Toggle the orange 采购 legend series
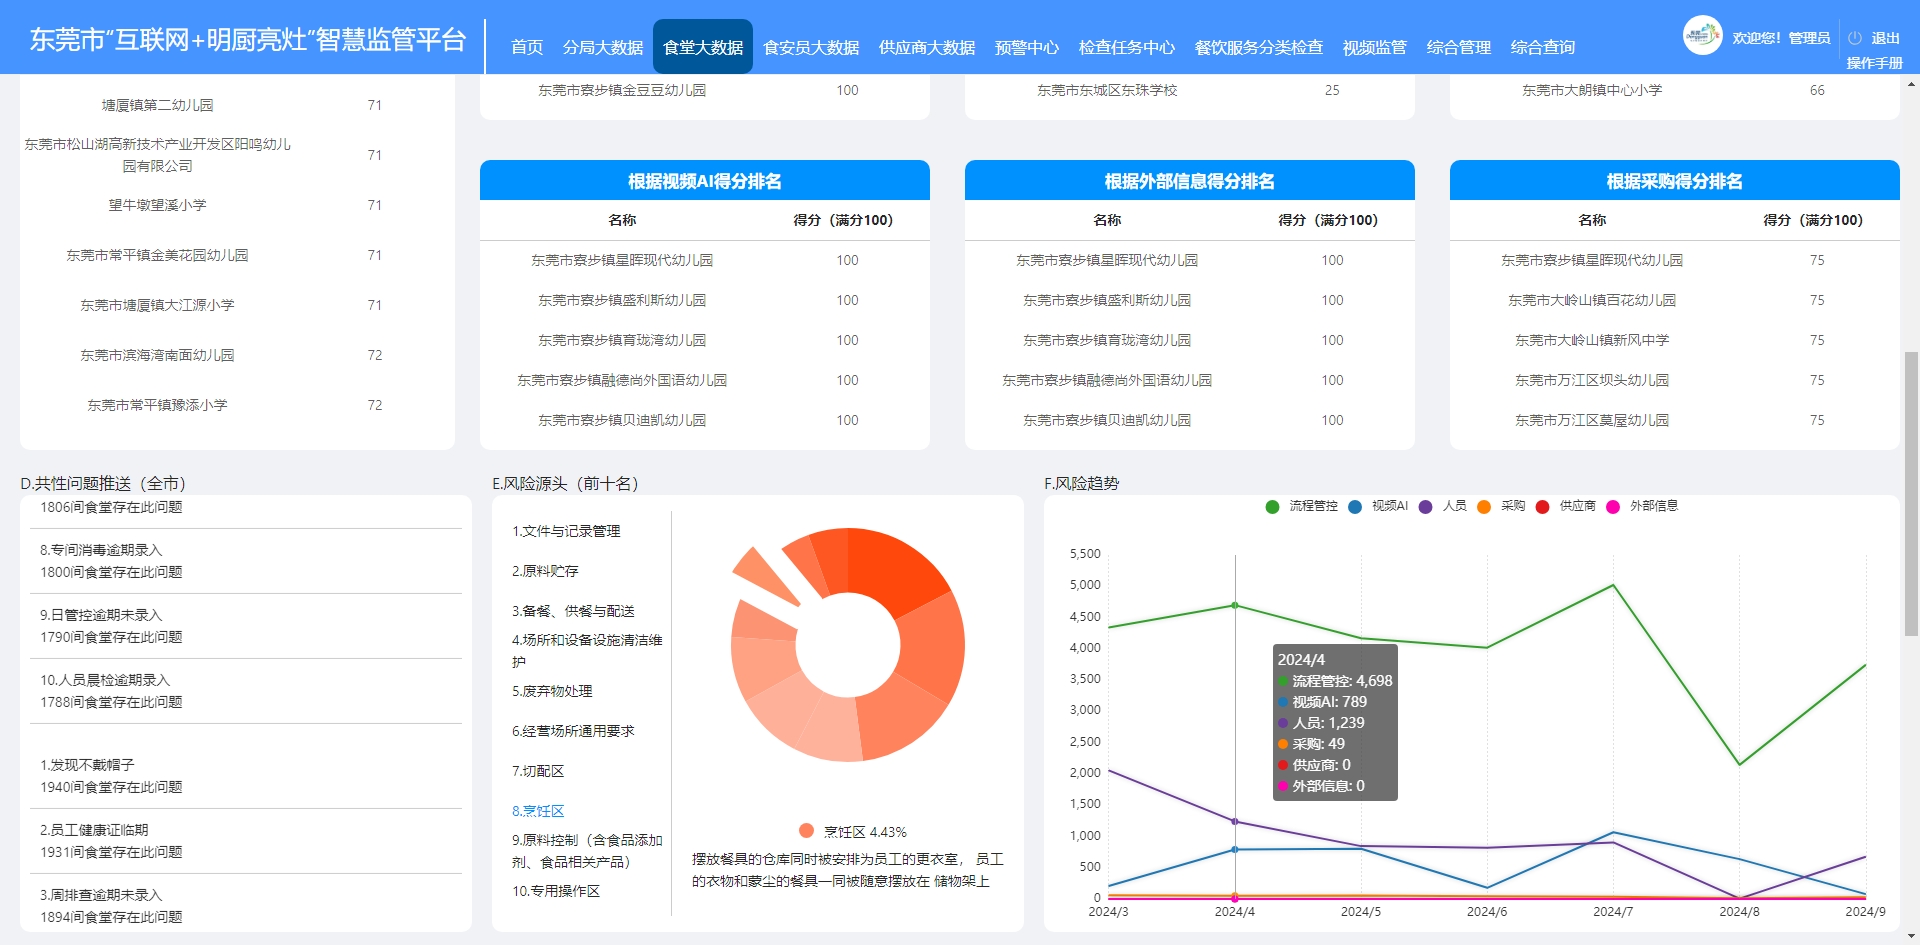 [x=1501, y=506]
